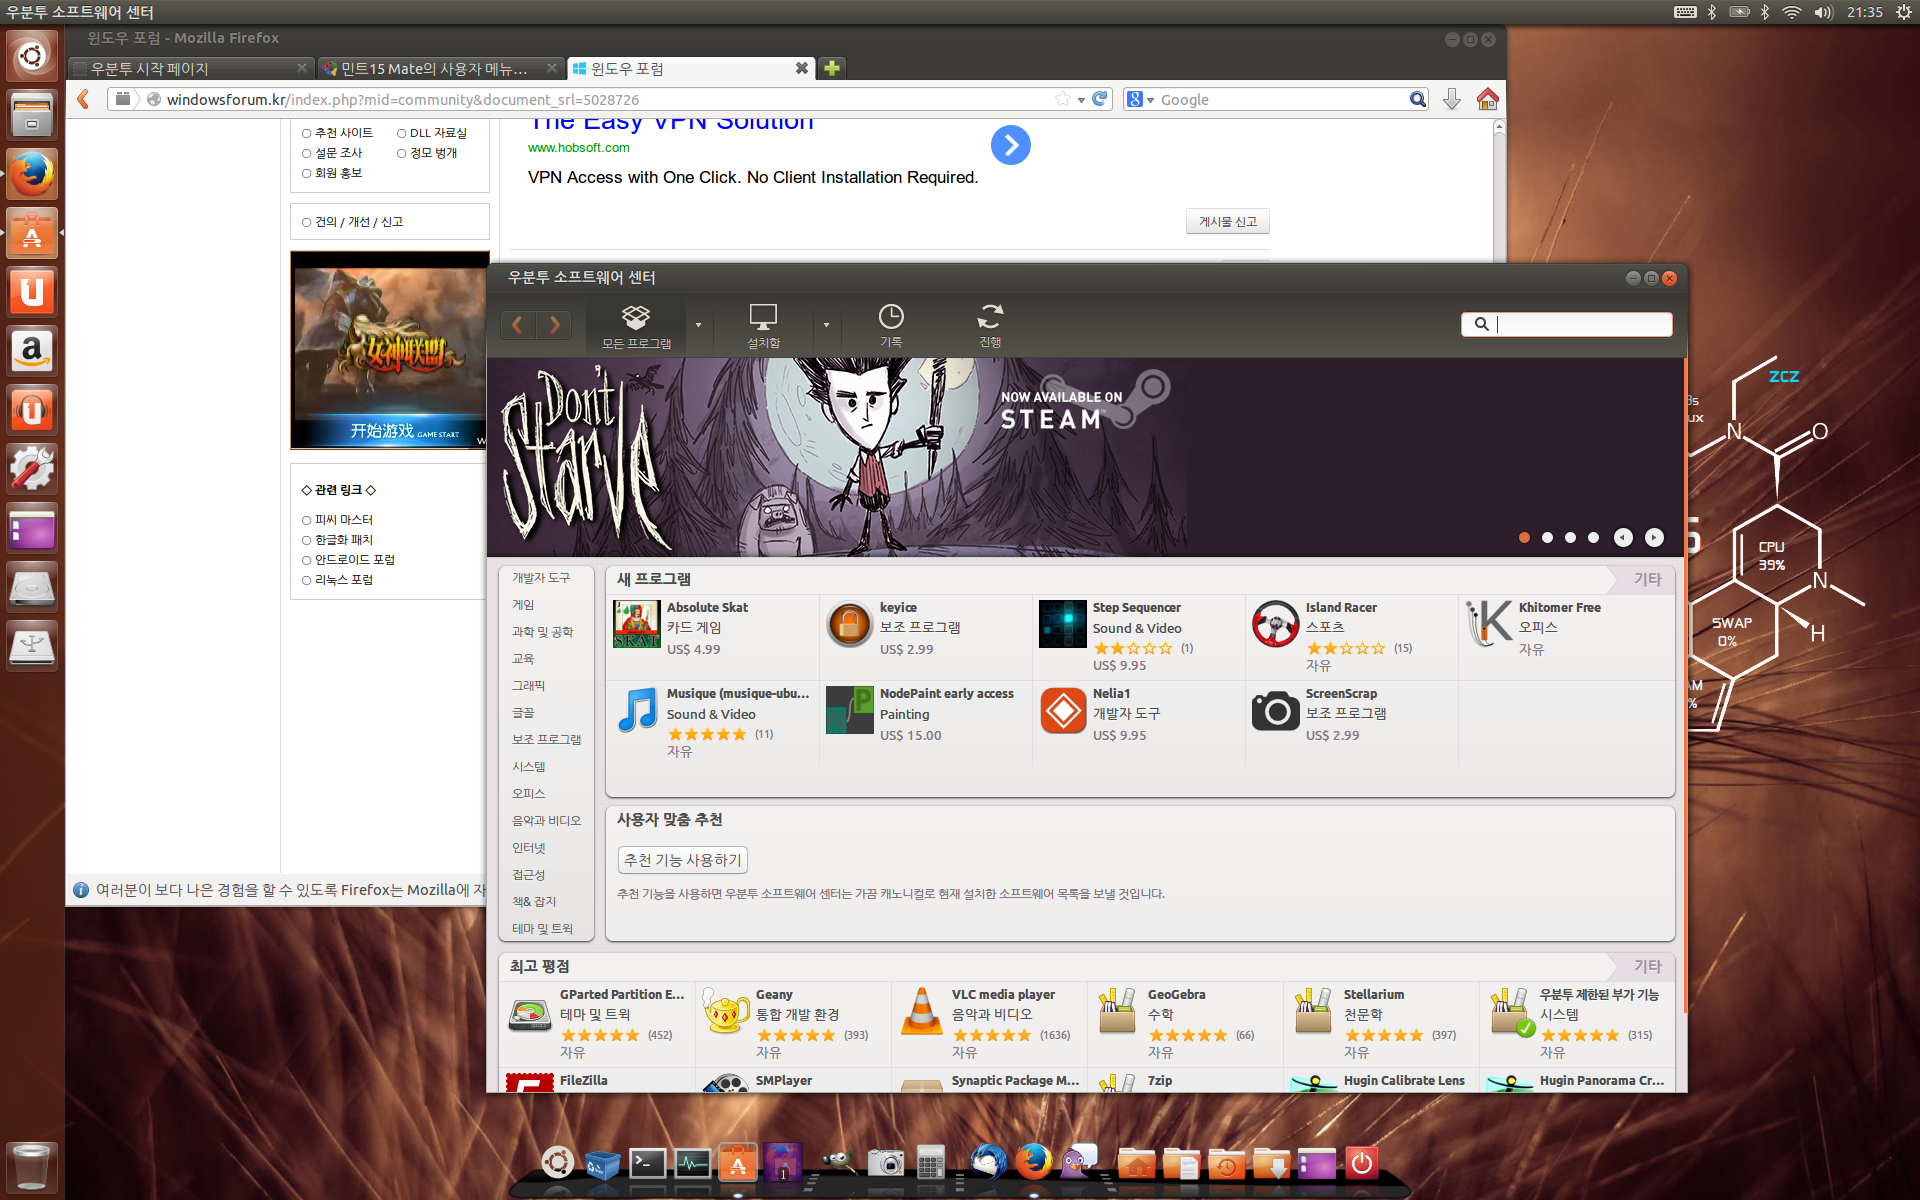Switch to 우분투 시작 페이지 Firefox tab
This screenshot has height=1200, width=1920.
190,69
